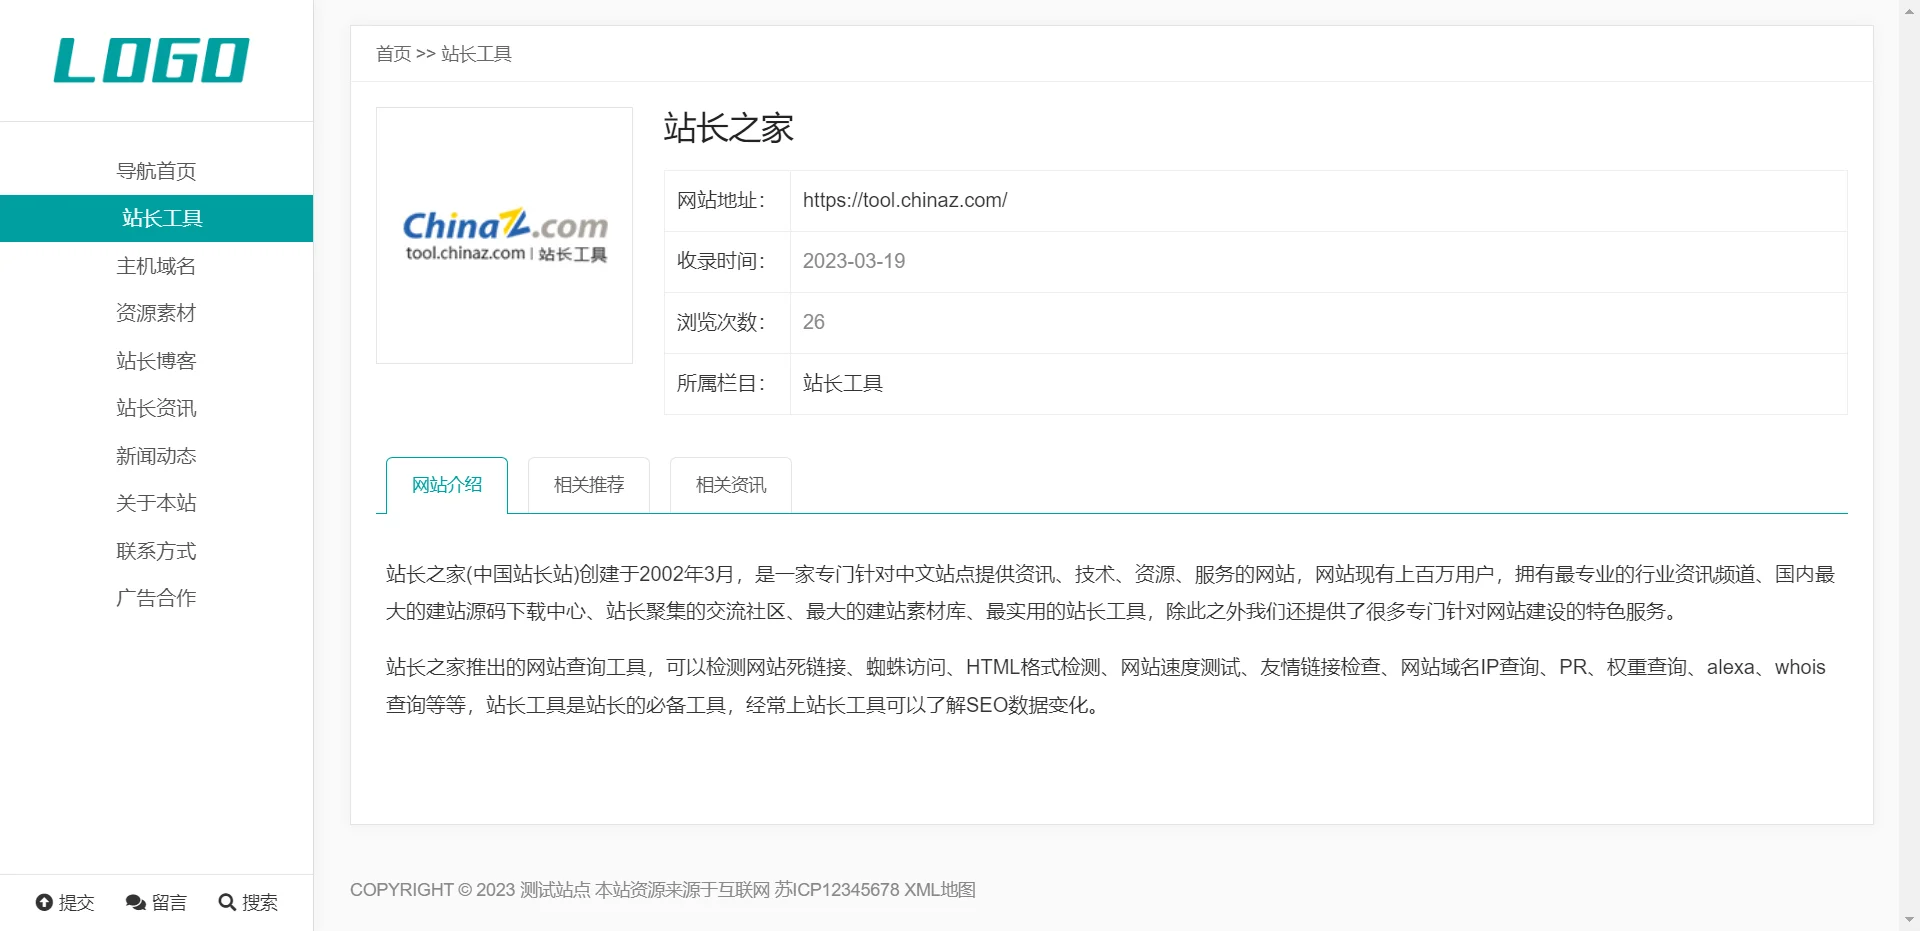1920x931 pixels.
Task: Click the comment bubble icon for 留言
Action: point(135,902)
